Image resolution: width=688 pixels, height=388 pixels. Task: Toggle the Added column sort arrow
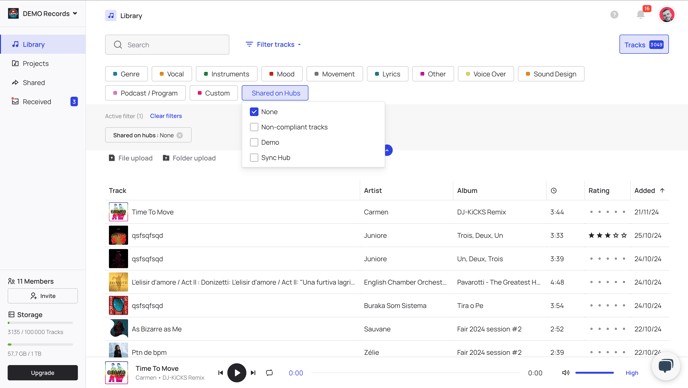[x=662, y=190]
